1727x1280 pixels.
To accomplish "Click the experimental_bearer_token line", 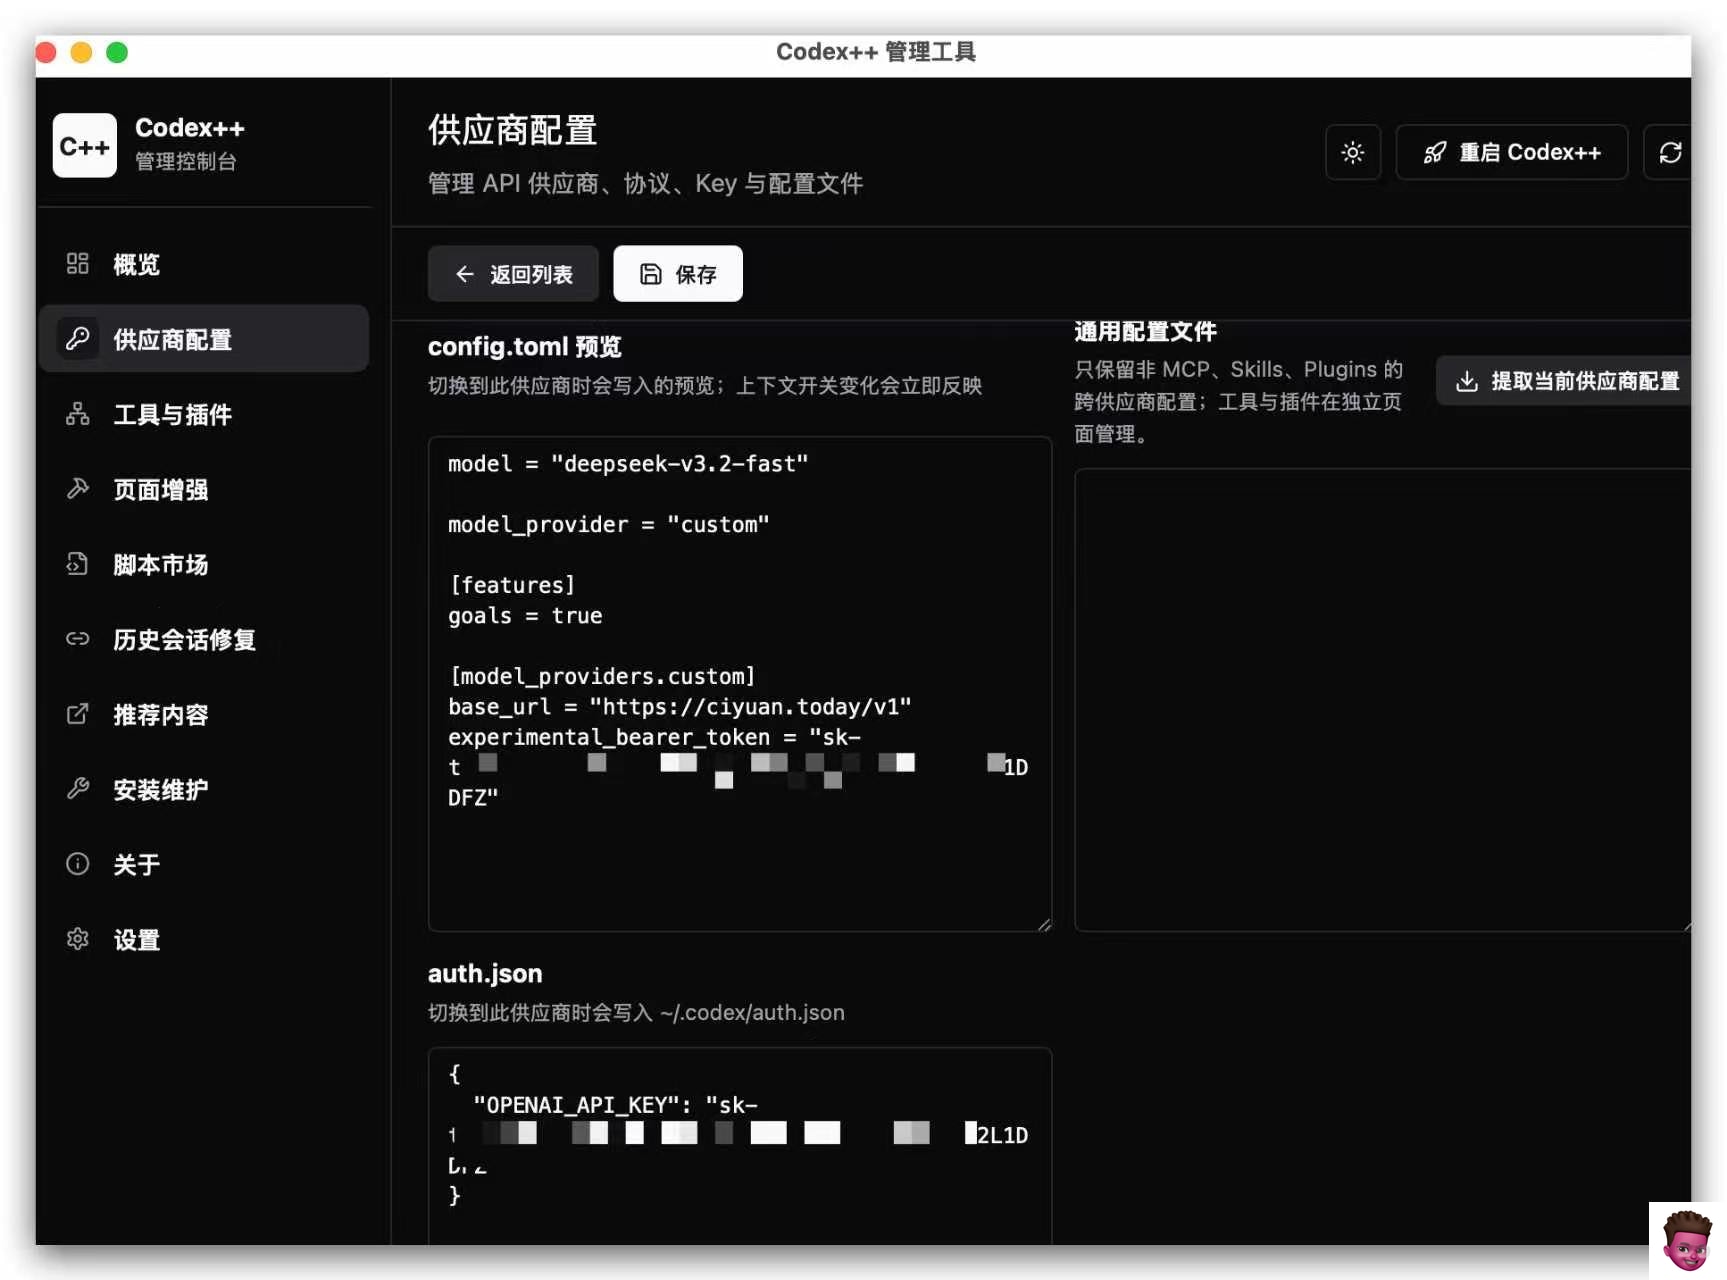I will pyautogui.click(x=654, y=737).
